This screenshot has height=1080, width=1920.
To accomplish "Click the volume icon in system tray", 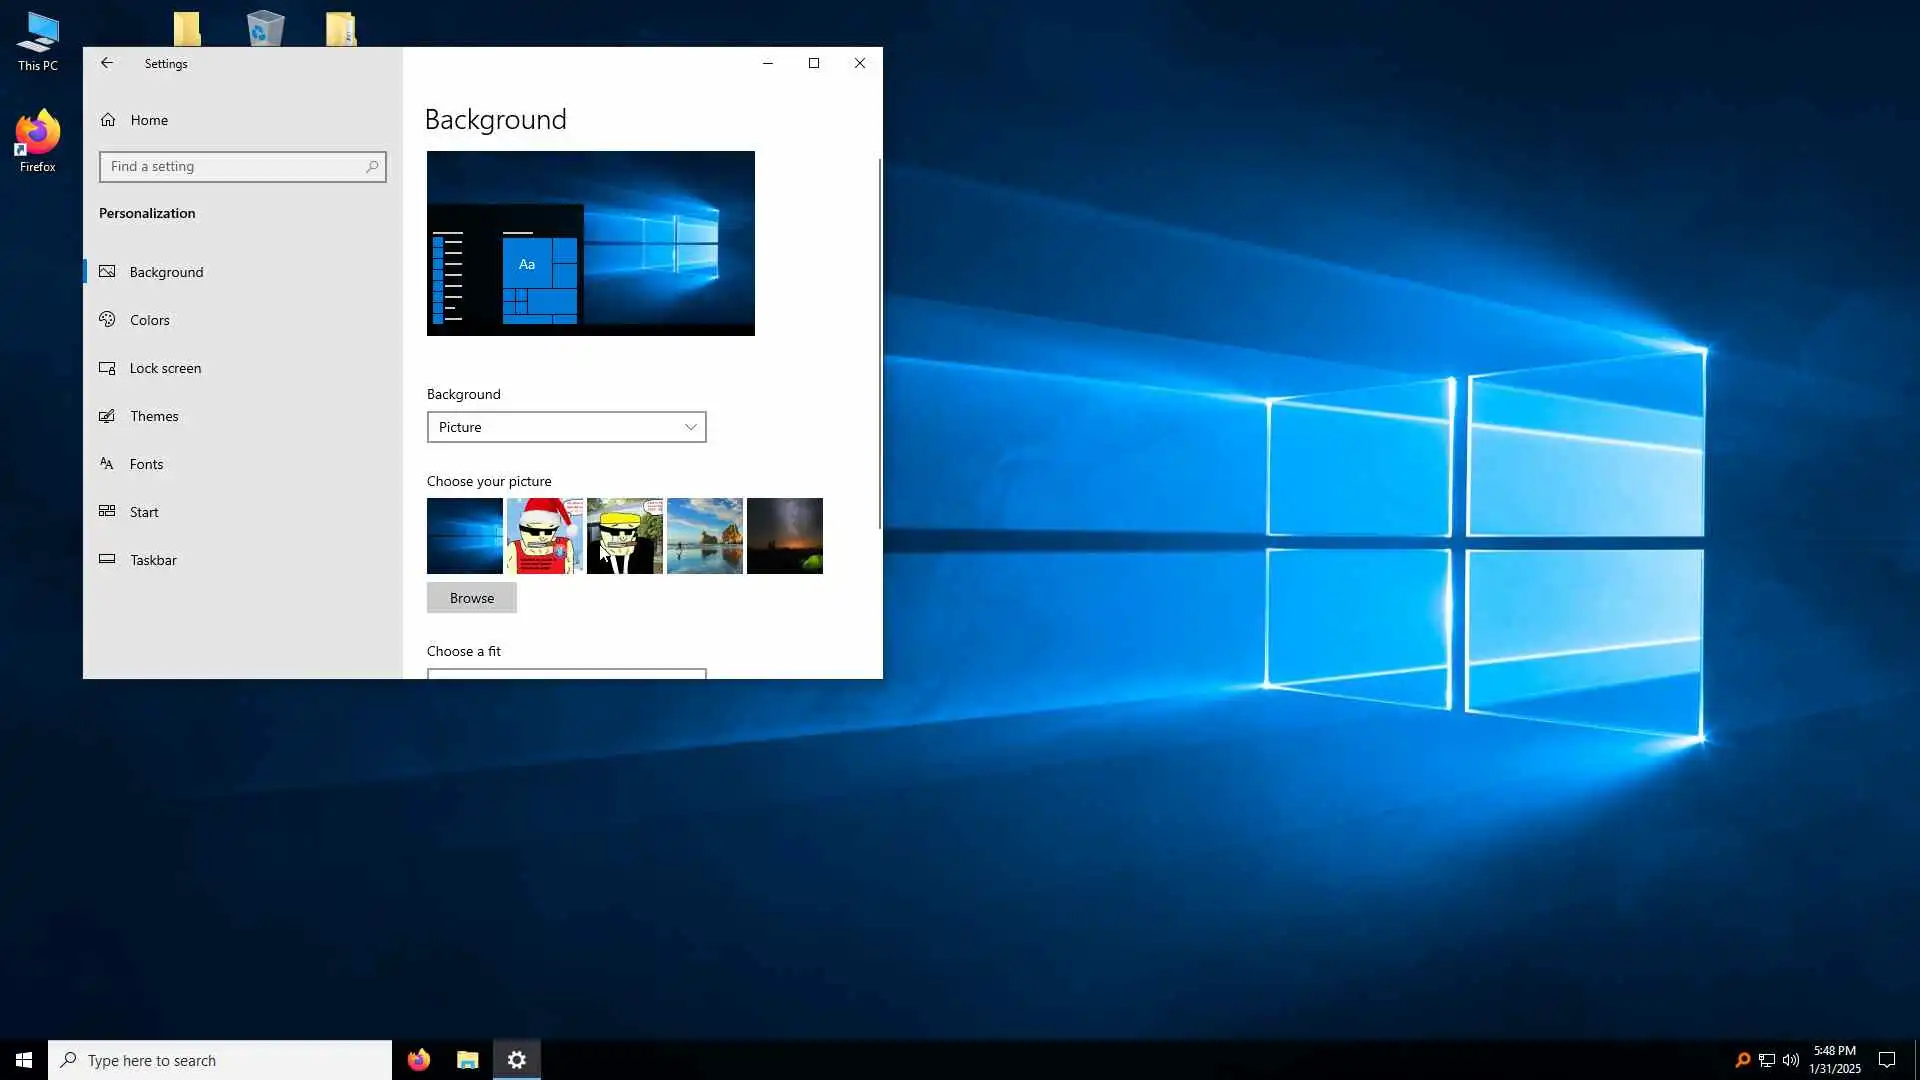I will (x=1790, y=1060).
